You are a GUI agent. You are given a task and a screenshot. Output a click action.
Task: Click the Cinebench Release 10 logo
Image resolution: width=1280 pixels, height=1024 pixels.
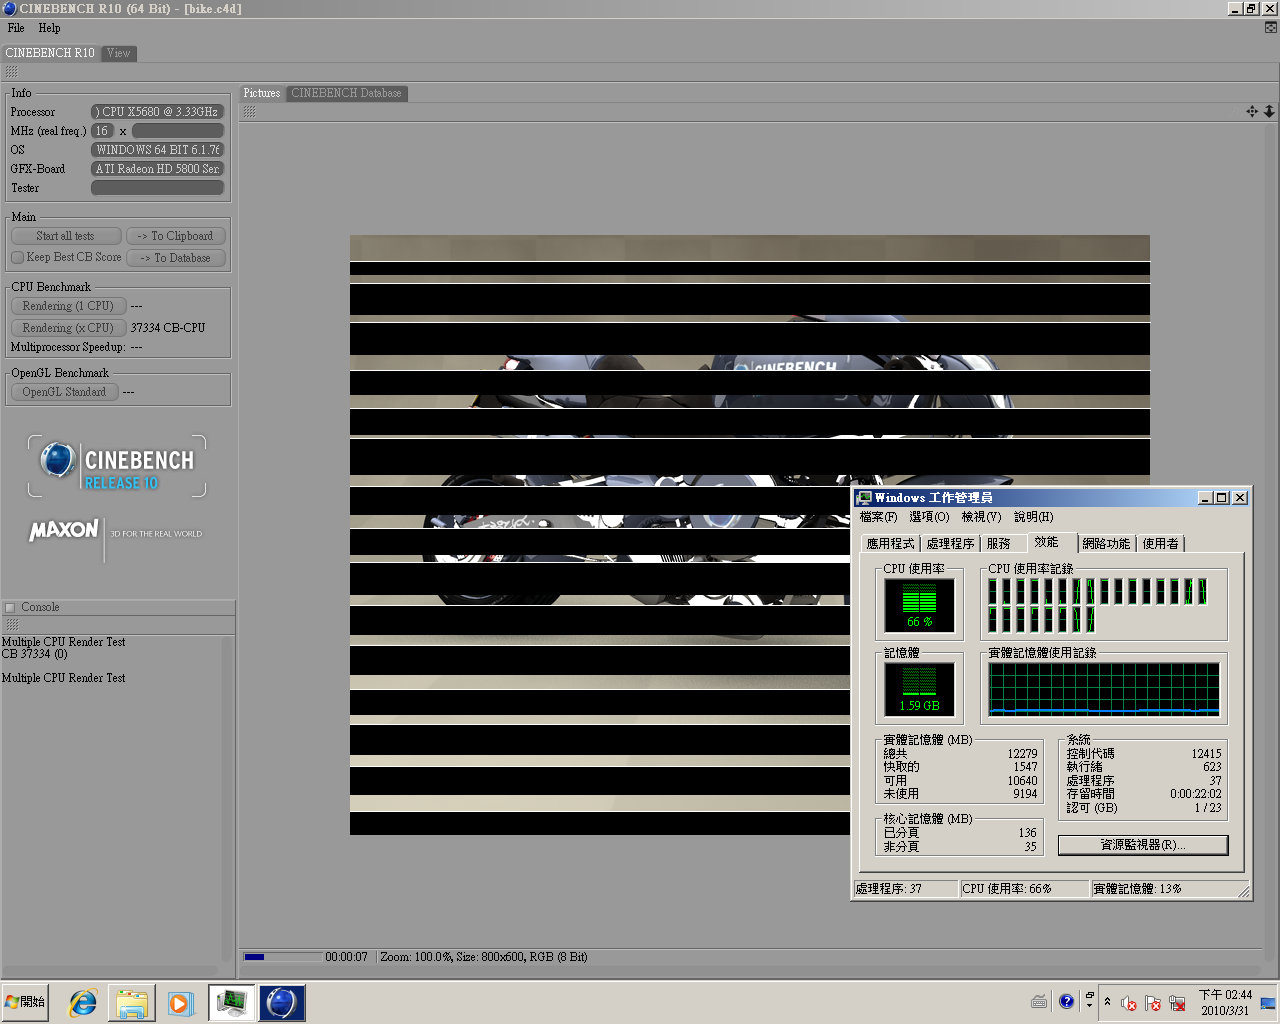tap(118, 466)
